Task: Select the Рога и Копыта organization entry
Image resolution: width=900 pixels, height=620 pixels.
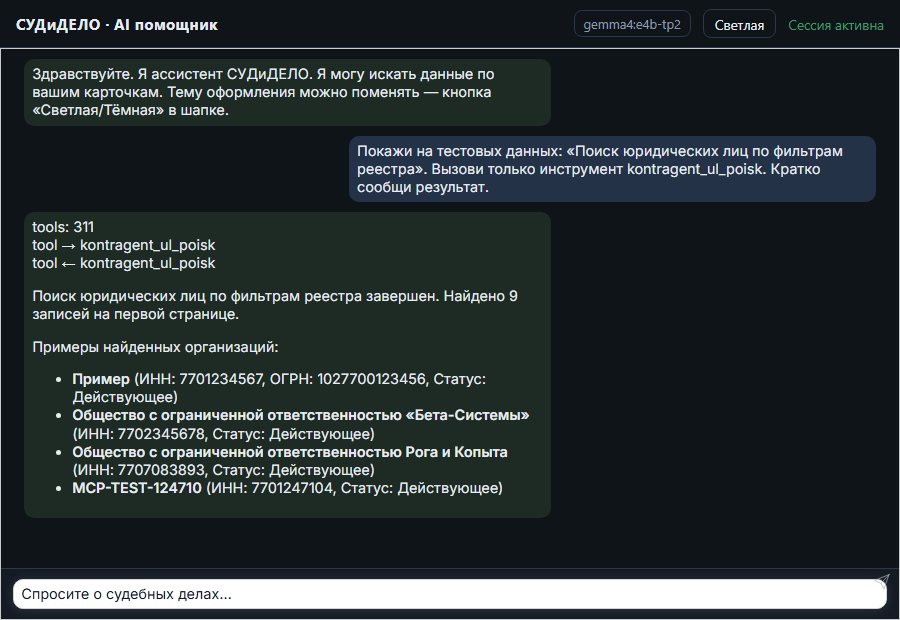Action: (290, 461)
